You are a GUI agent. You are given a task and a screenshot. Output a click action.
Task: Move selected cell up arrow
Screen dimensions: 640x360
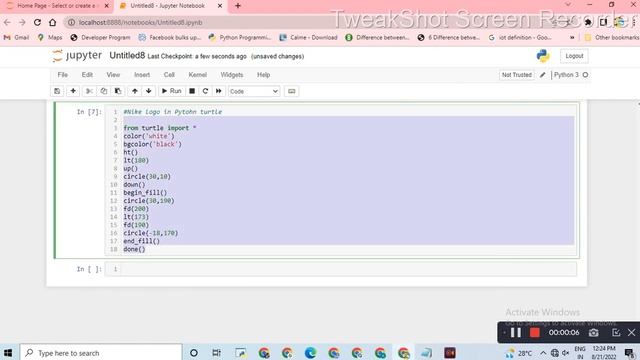coord(135,91)
